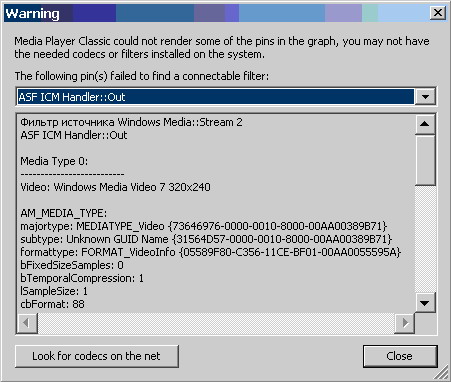Click the 'bFixedSizeSamples: 0' line
This screenshot has height=382, width=451.
pos(72,265)
